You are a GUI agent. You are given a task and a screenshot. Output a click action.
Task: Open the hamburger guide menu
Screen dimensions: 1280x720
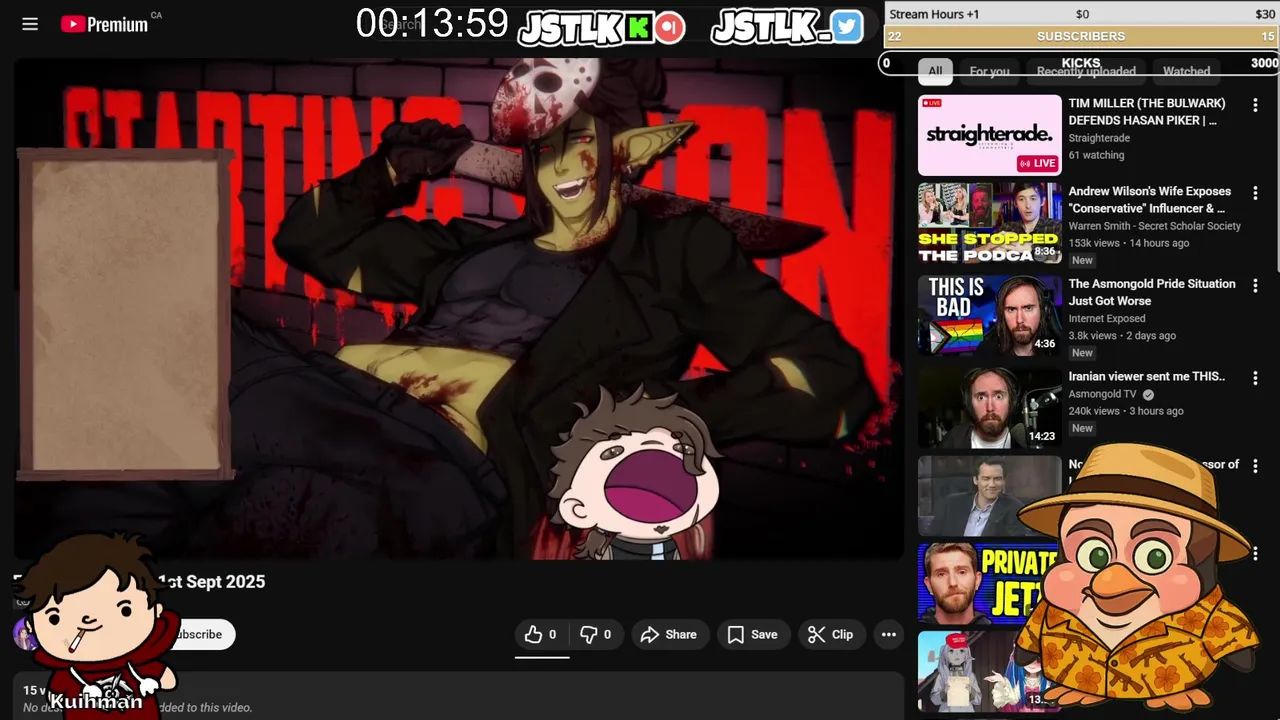click(30, 24)
